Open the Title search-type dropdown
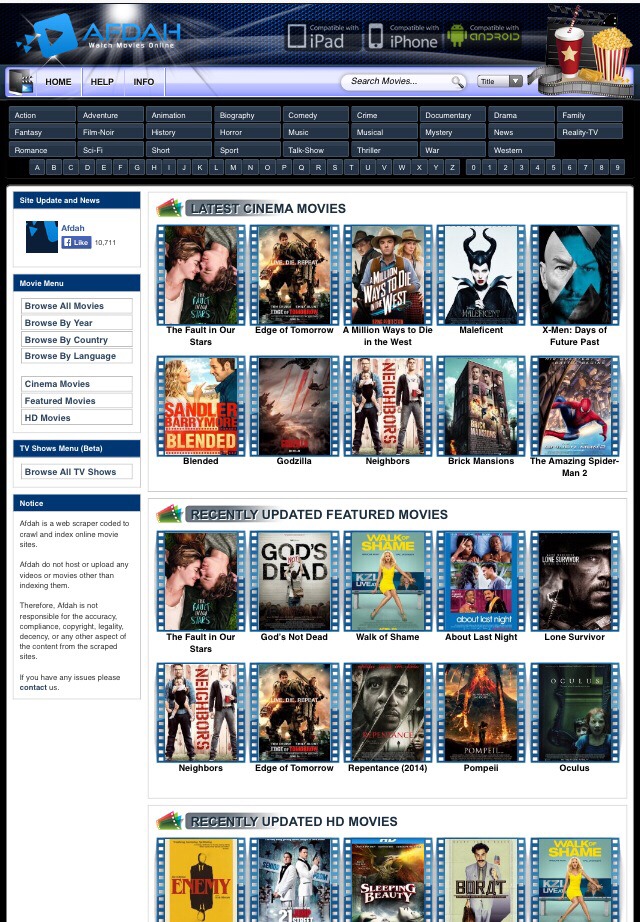This screenshot has height=922, width=640. pos(499,81)
